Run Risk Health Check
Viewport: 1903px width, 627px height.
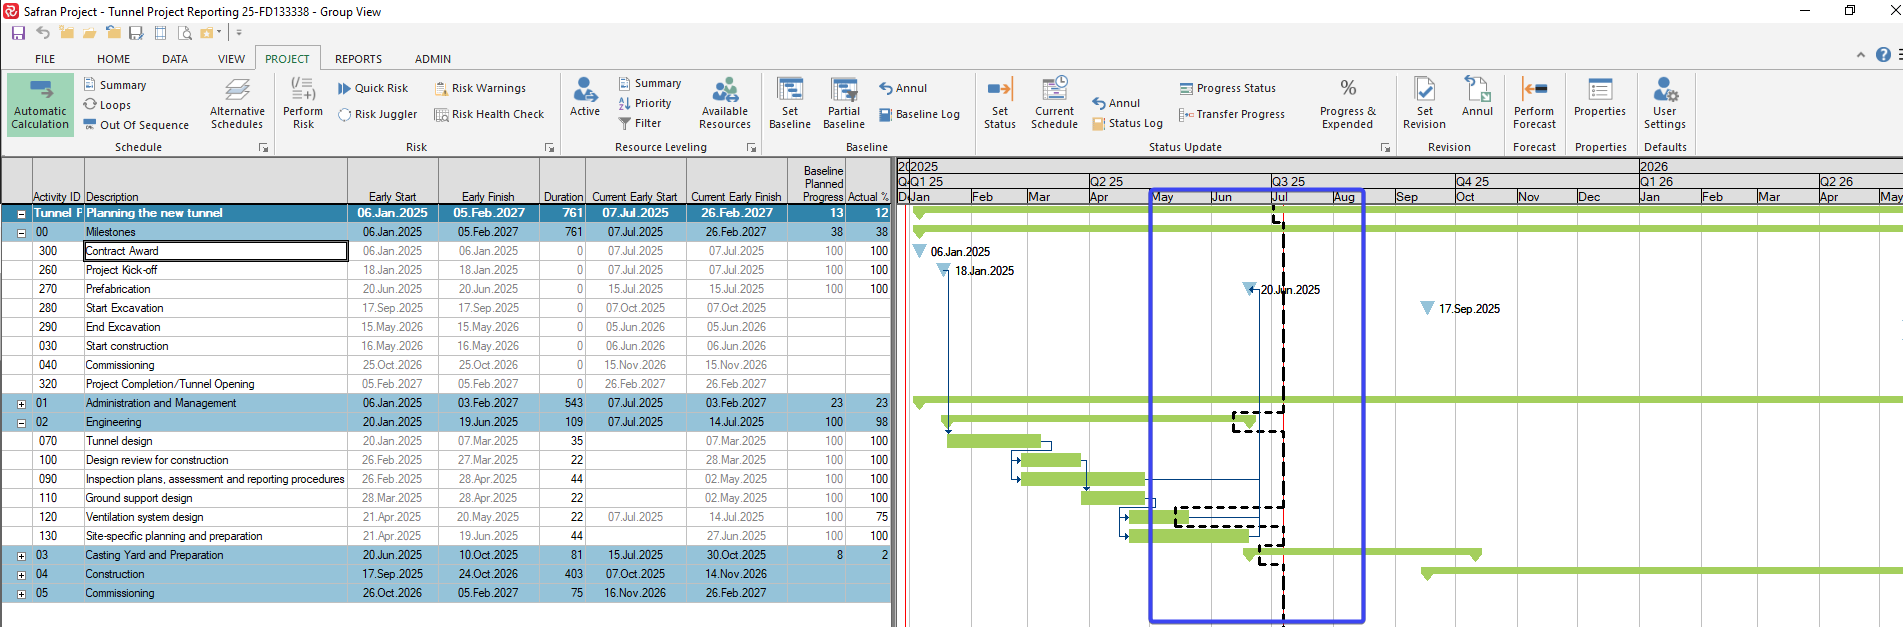click(489, 114)
